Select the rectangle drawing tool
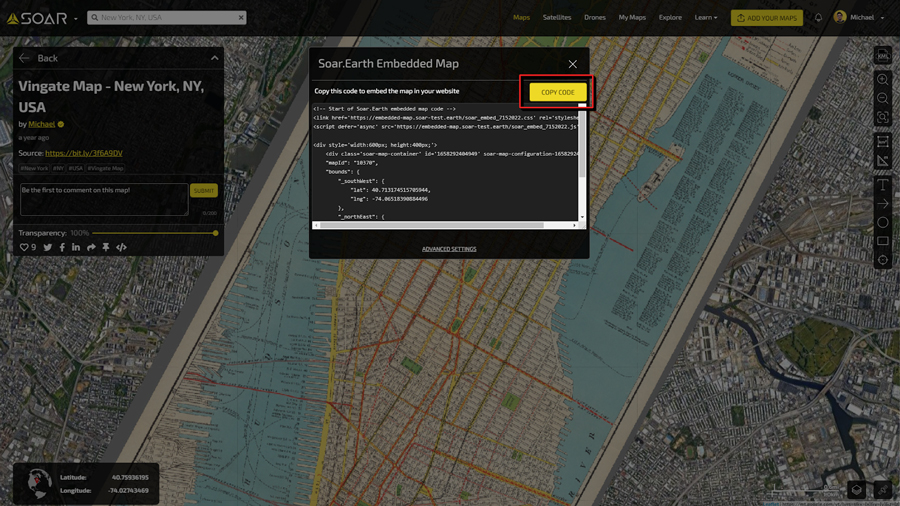The width and height of the screenshot is (900, 506). [883, 241]
